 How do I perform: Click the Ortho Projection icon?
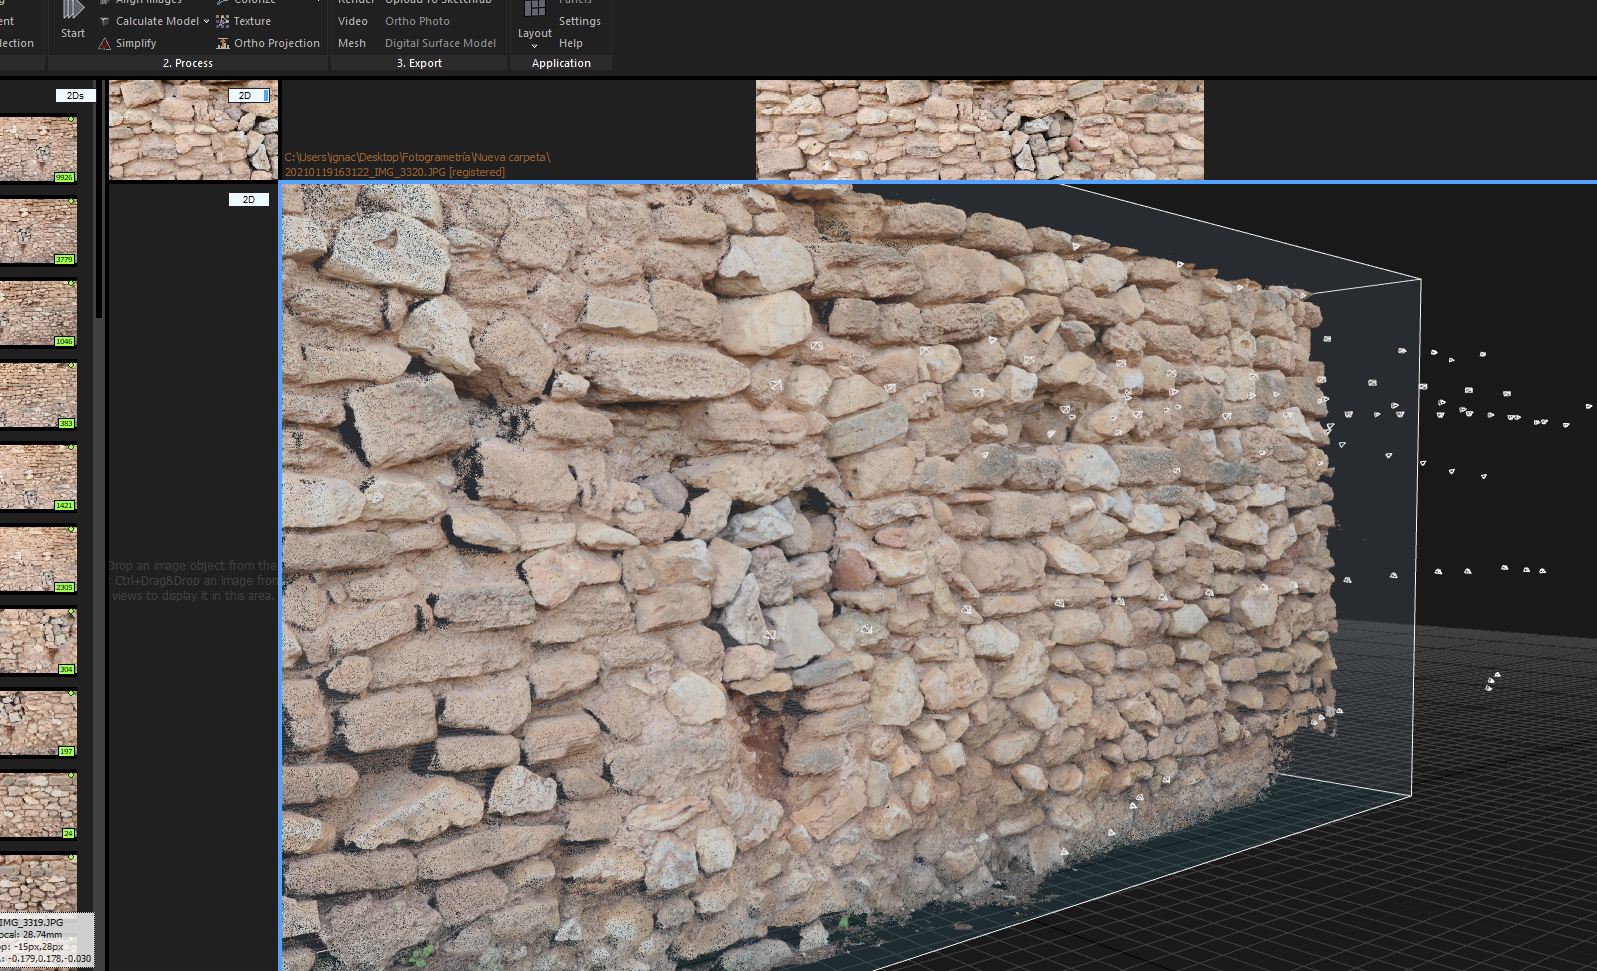click(x=223, y=43)
